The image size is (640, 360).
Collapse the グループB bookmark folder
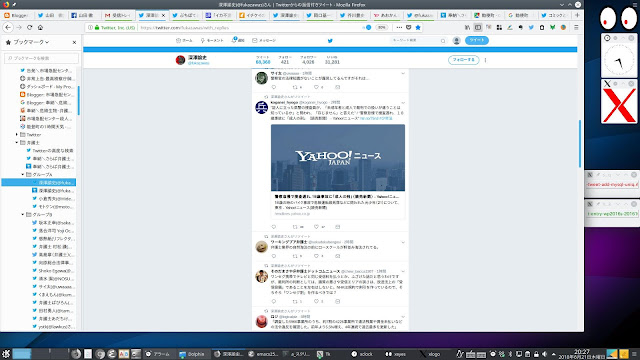point(23,214)
